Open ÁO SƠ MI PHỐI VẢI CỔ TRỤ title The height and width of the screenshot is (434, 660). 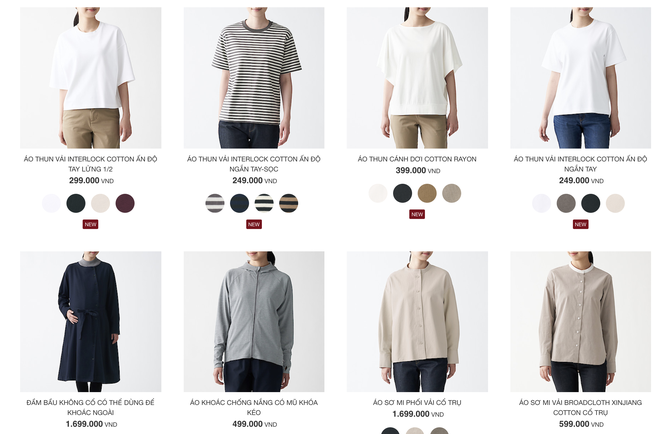point(417,402)
